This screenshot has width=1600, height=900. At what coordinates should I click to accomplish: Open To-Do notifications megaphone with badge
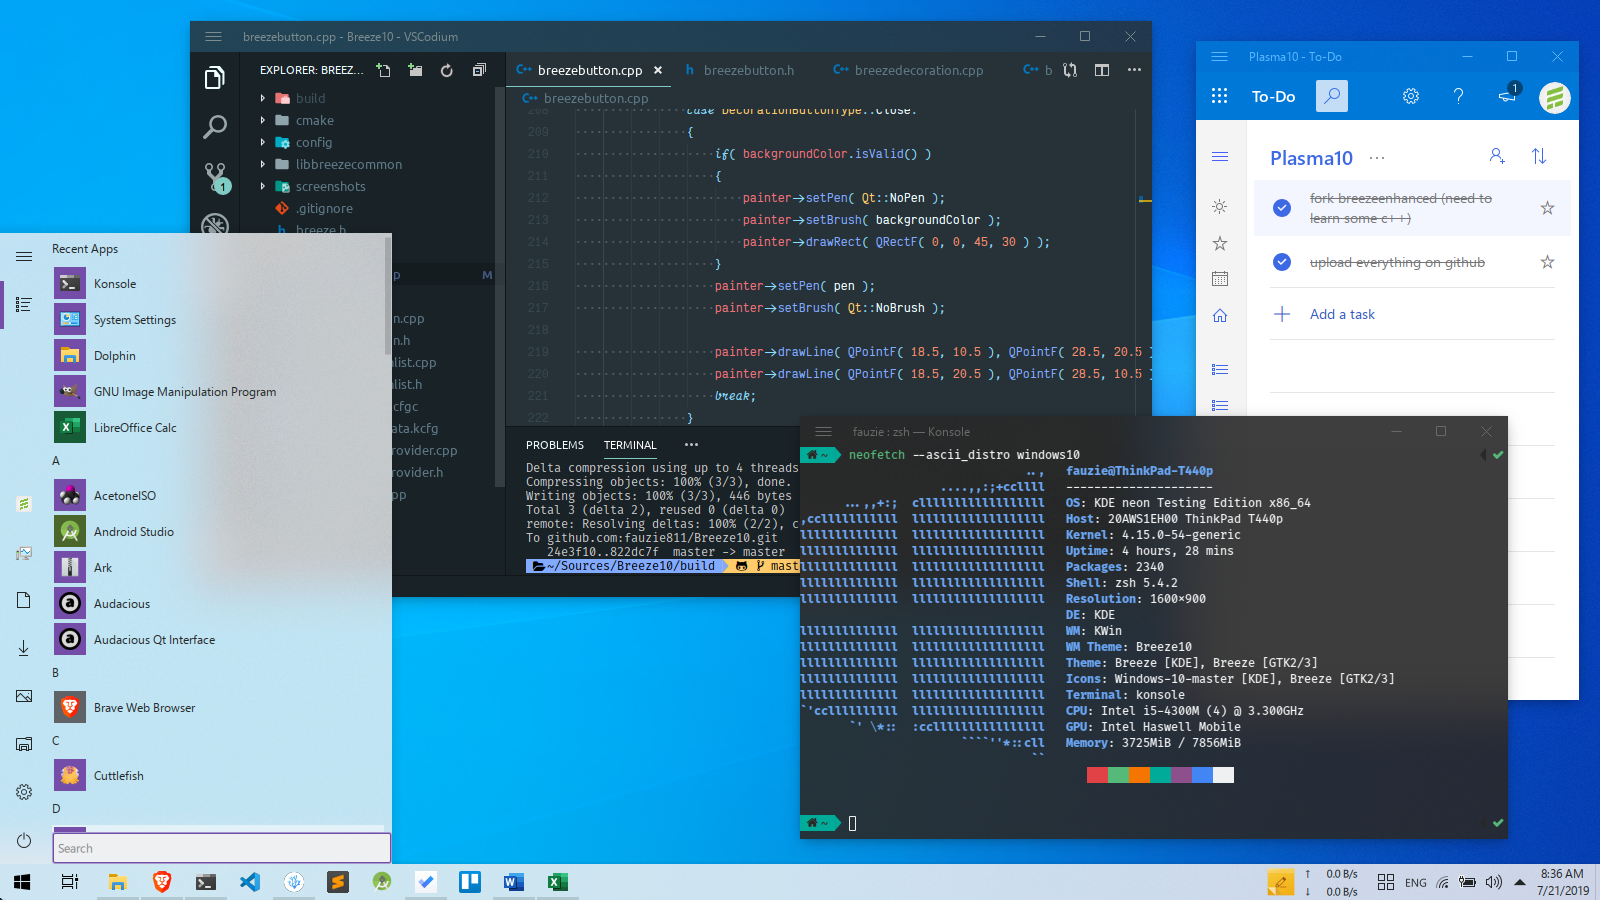tap(1508, 95)
